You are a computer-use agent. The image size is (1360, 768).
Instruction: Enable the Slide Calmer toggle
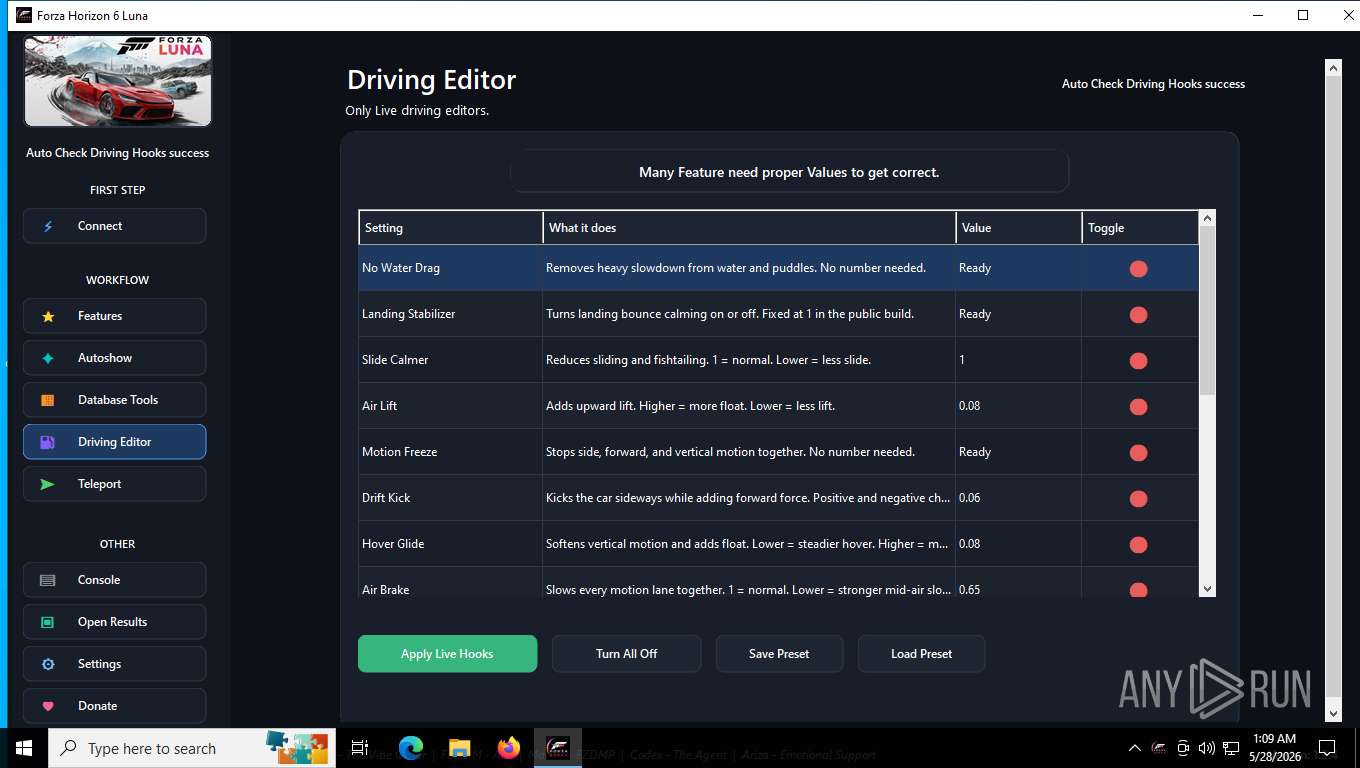coord(1138,361)
